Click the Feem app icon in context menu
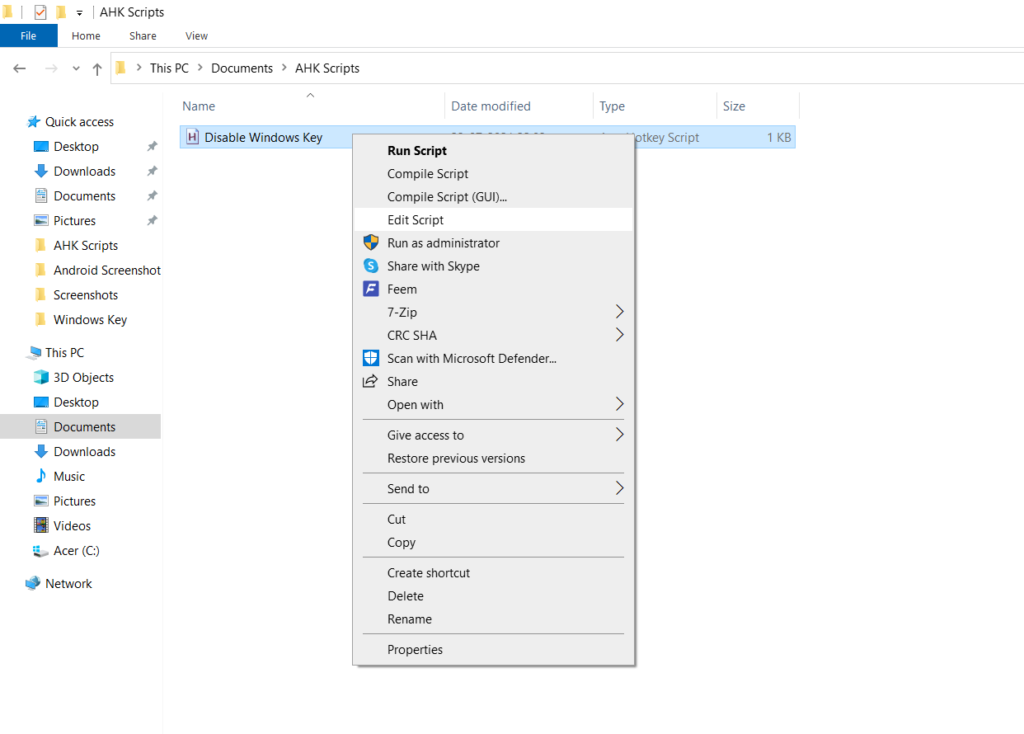This screenshot has height=734, width=1024. coord(371,289)
